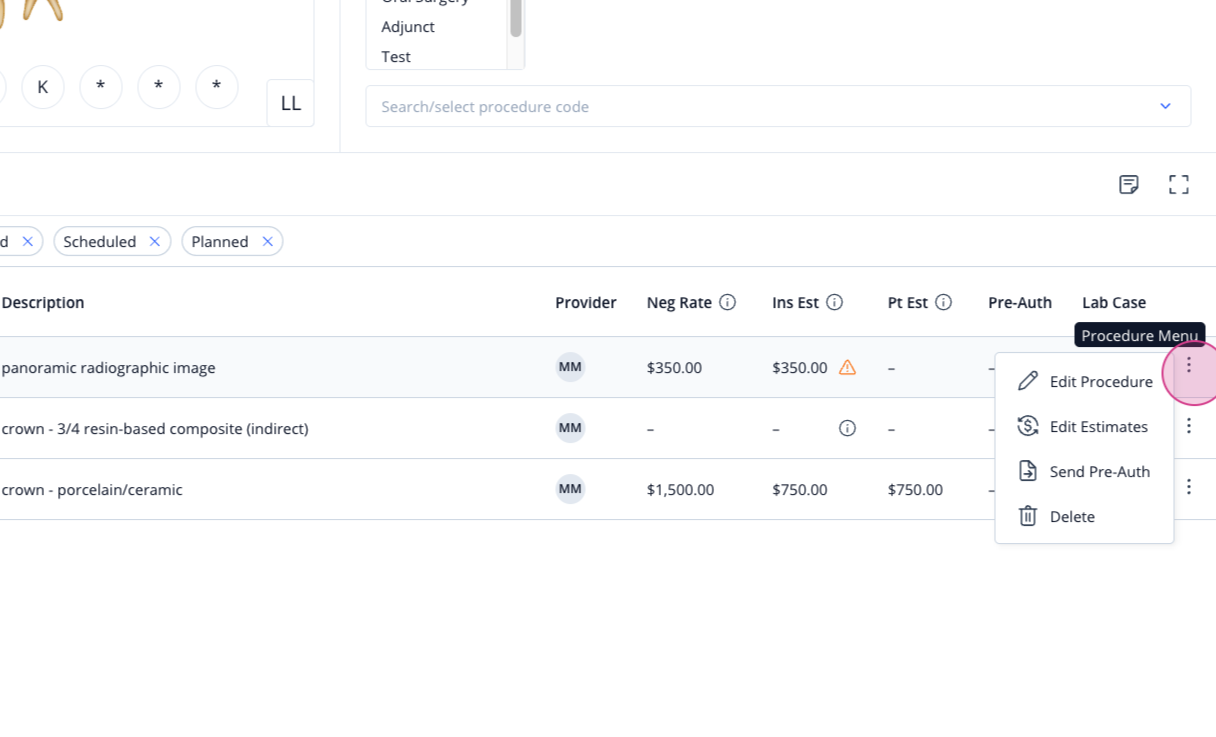Select Test in the category list
The width and height of the screenshot is (1216, 737).
coord(396,56)
